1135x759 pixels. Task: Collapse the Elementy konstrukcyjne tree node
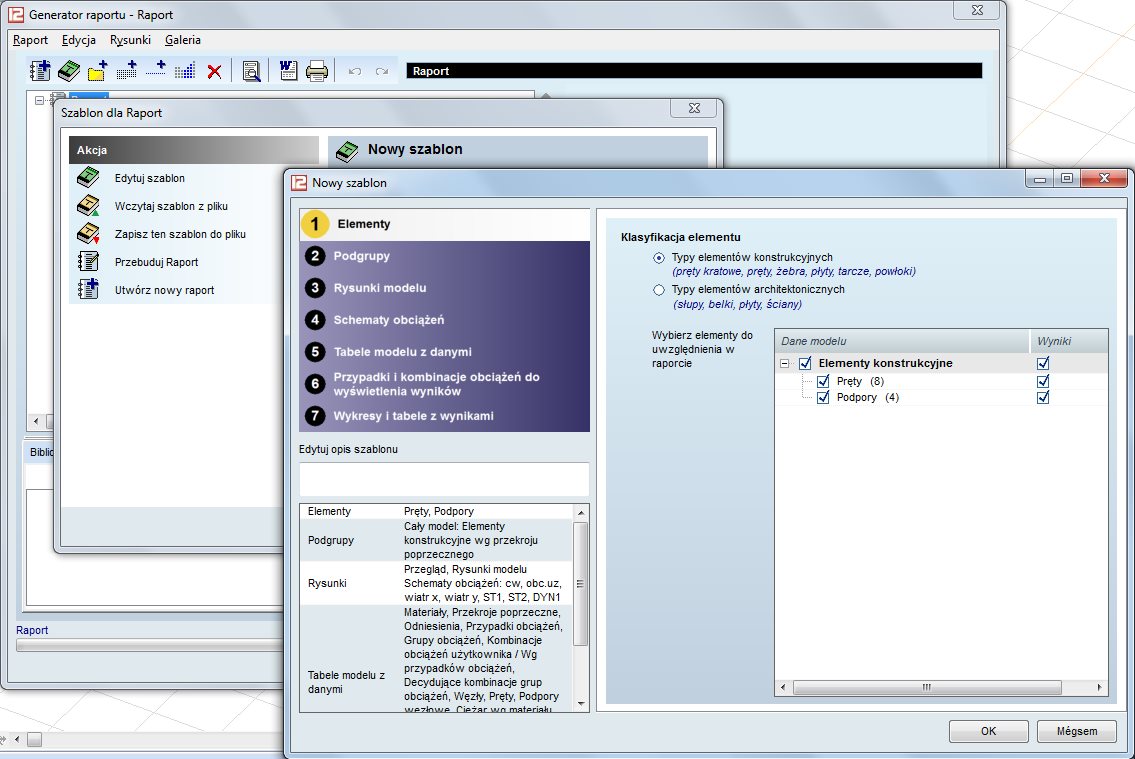(x=786, y=364)
